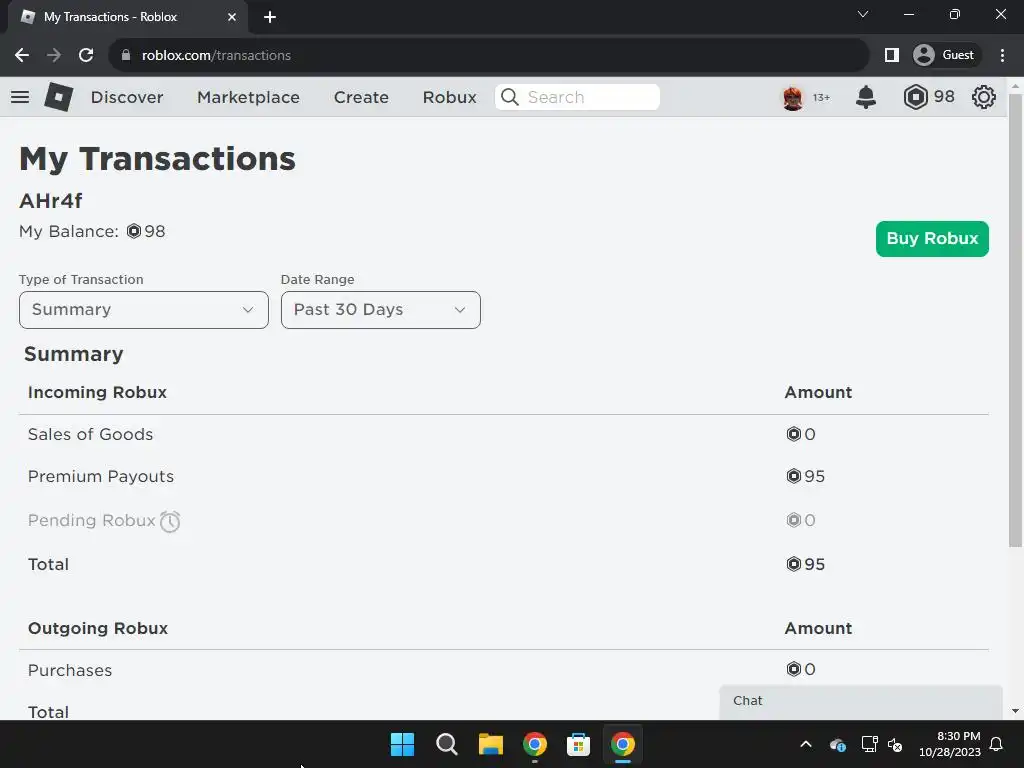This screenshot has height=768, width=1024.
Task: Click the Pending Robux clock icon
Action: pos(170,521)
